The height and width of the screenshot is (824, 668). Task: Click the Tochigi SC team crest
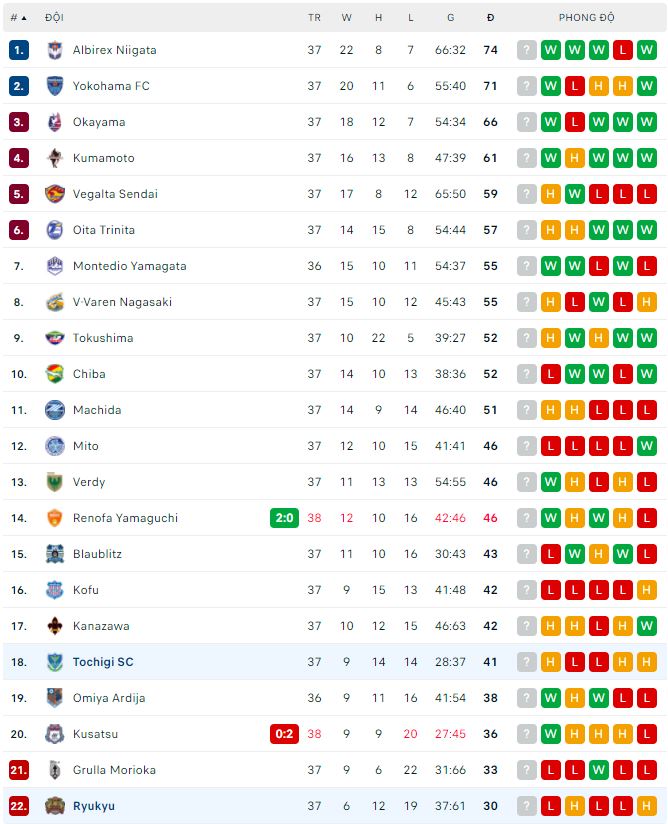(55, 662)
